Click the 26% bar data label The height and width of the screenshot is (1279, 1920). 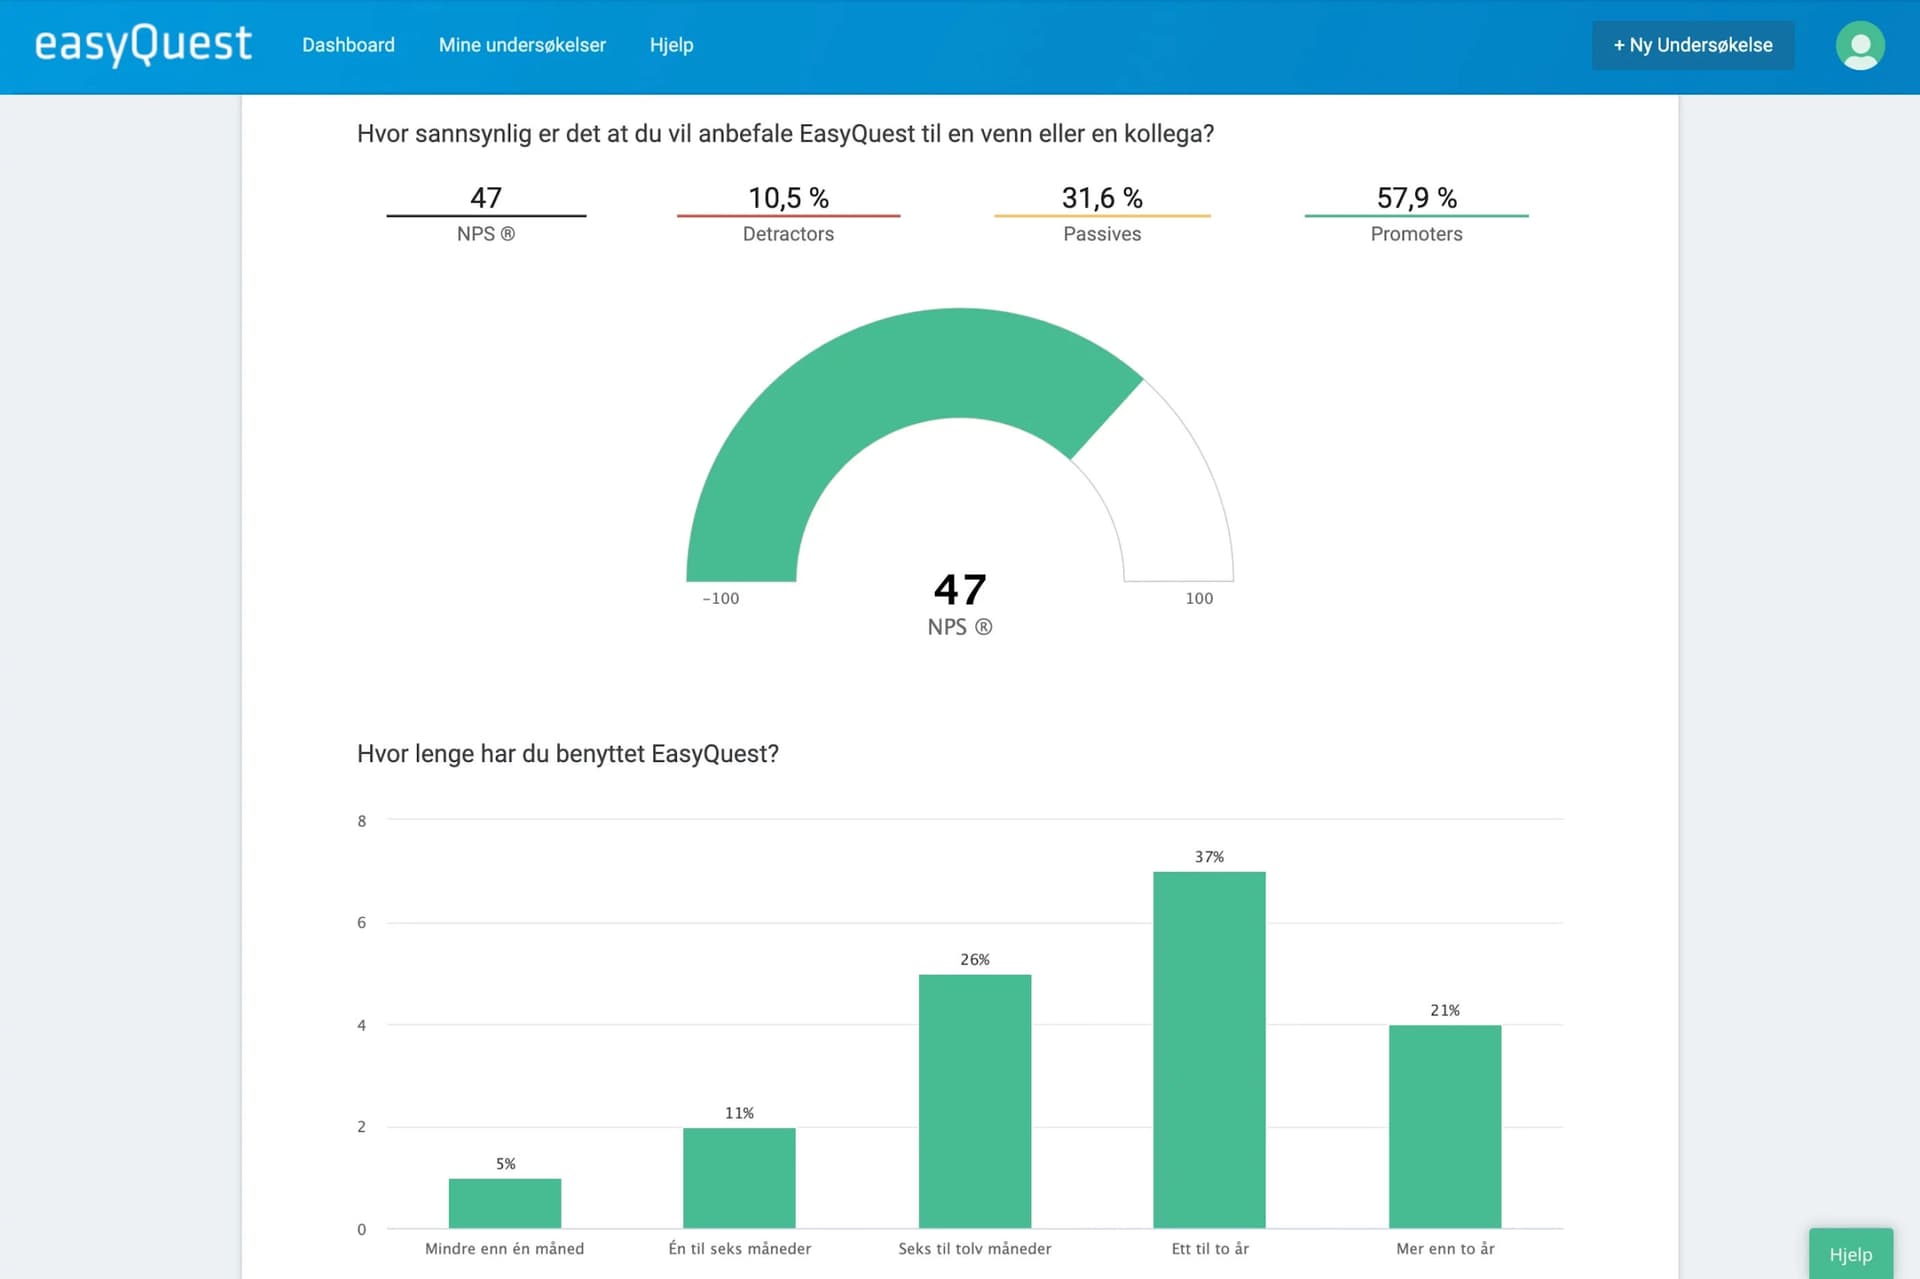[x=975, y=960]
